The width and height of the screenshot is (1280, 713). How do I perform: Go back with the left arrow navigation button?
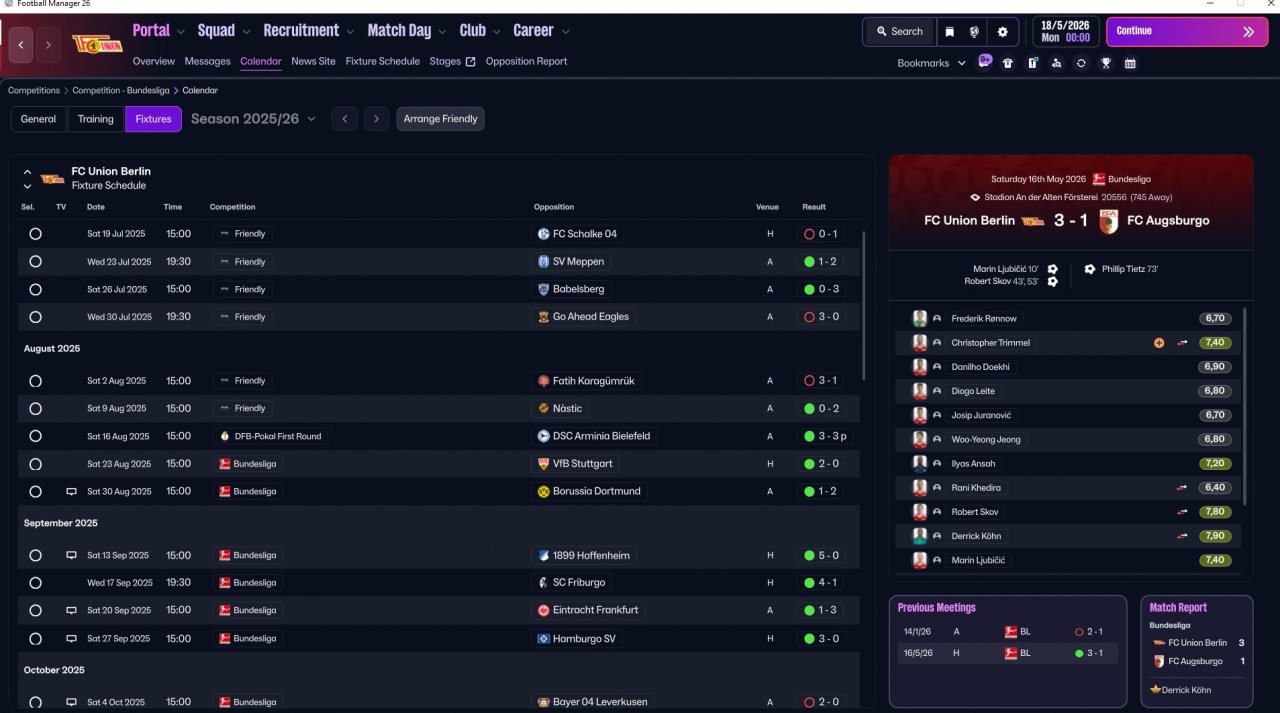[x=21, y=45]
